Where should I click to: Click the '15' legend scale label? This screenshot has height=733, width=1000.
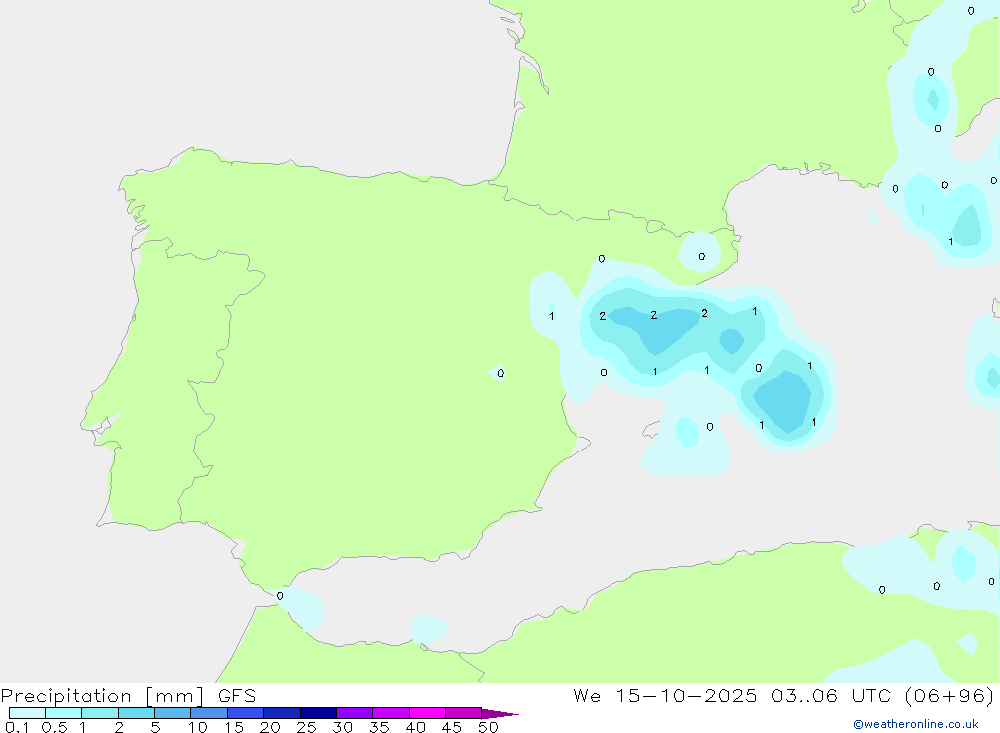click(x=234, y=727)
